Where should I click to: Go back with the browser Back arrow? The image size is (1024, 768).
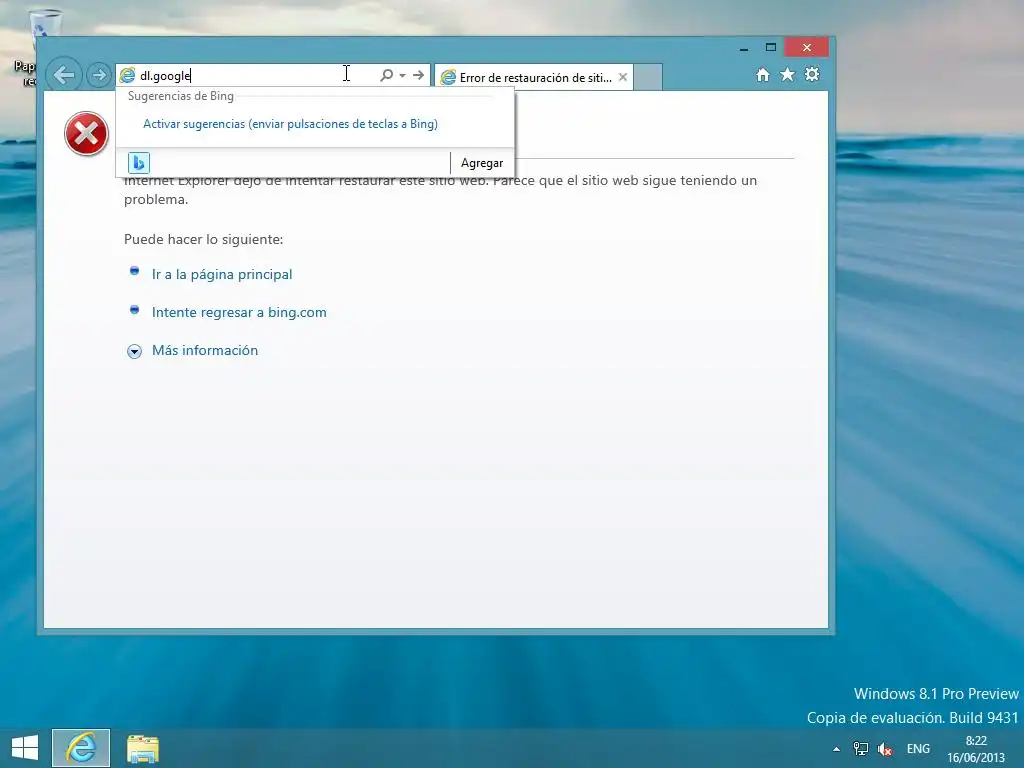(64, 75)
